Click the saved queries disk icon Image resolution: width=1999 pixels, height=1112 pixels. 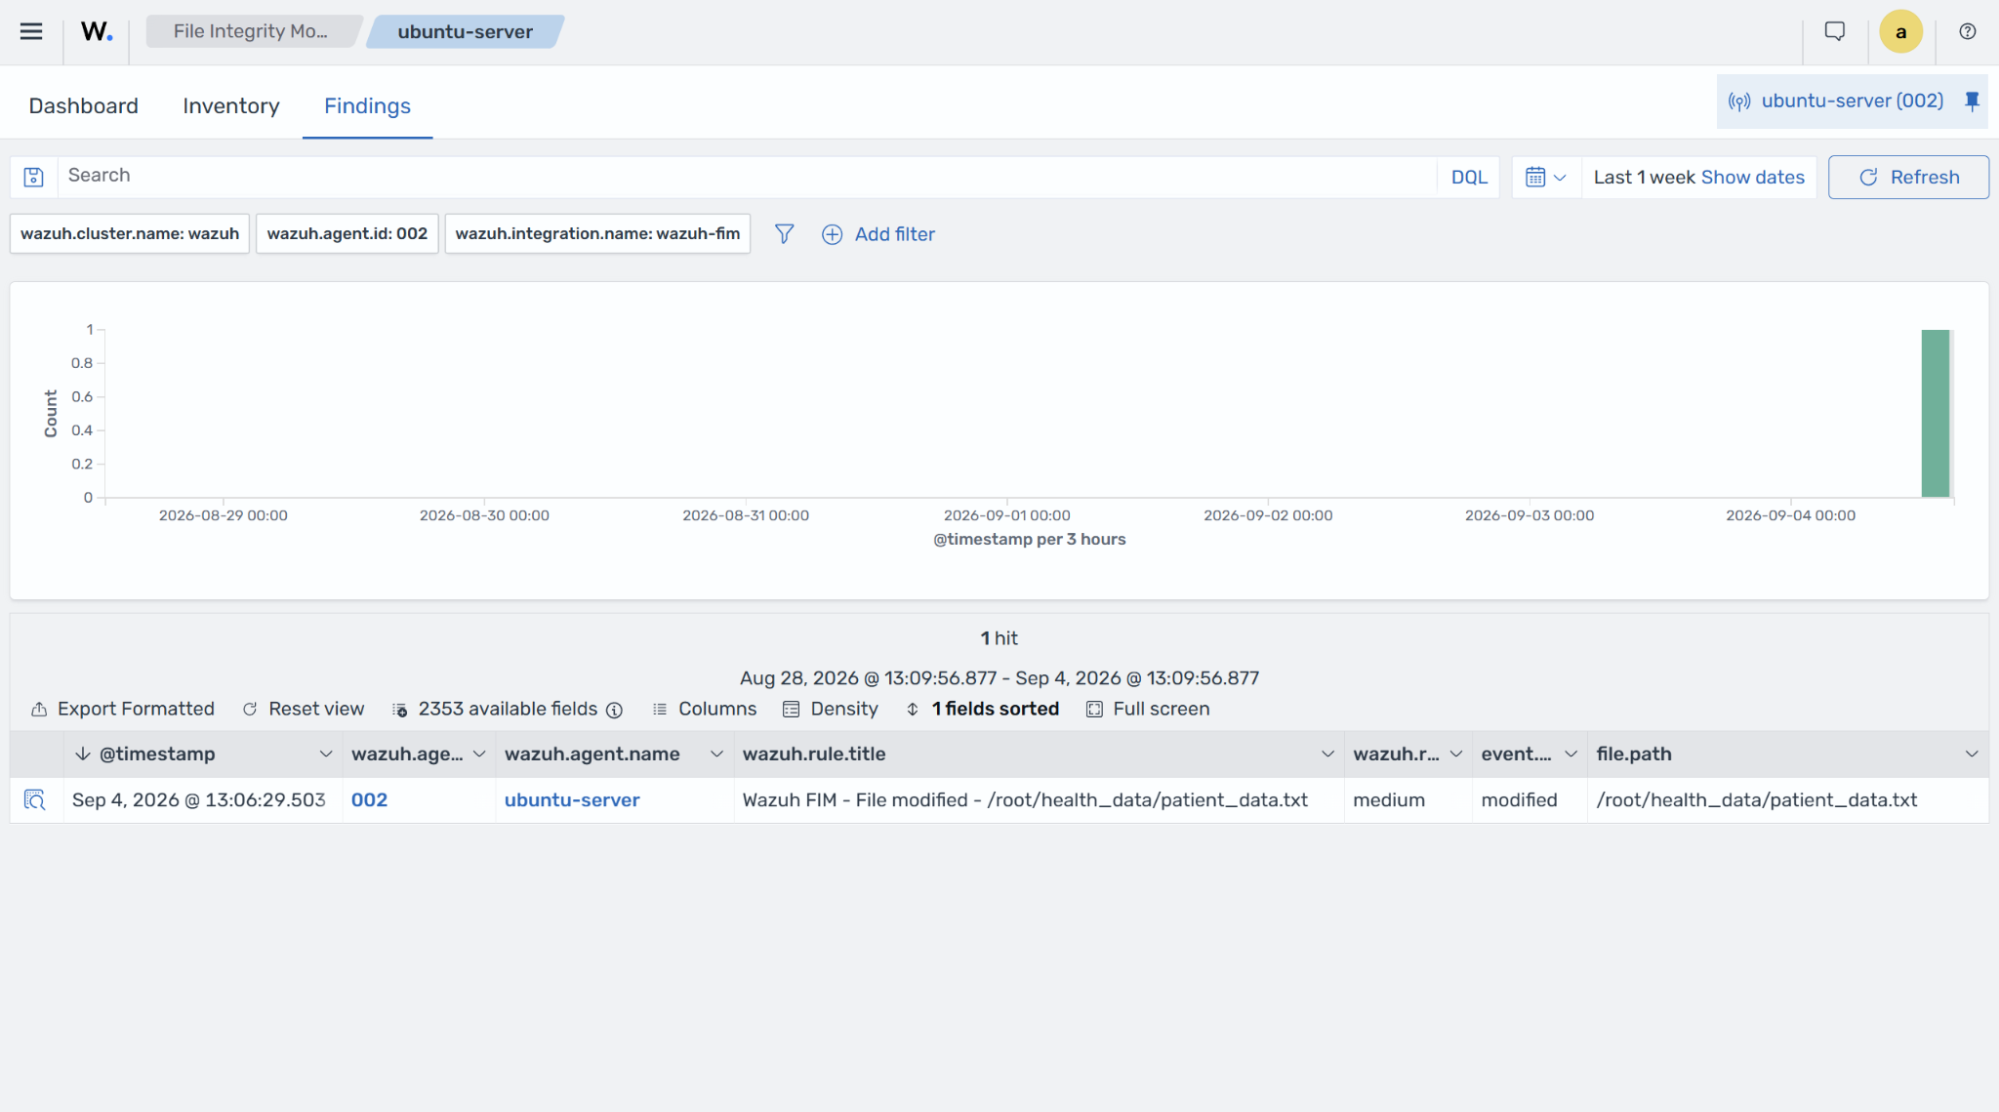33,177
